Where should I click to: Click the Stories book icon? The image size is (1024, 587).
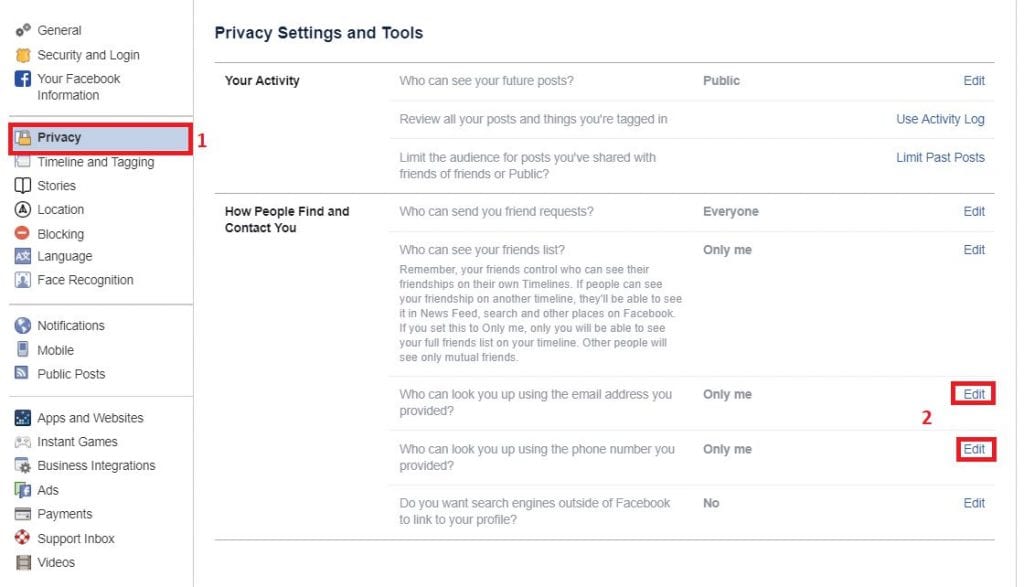coord(22,186)
